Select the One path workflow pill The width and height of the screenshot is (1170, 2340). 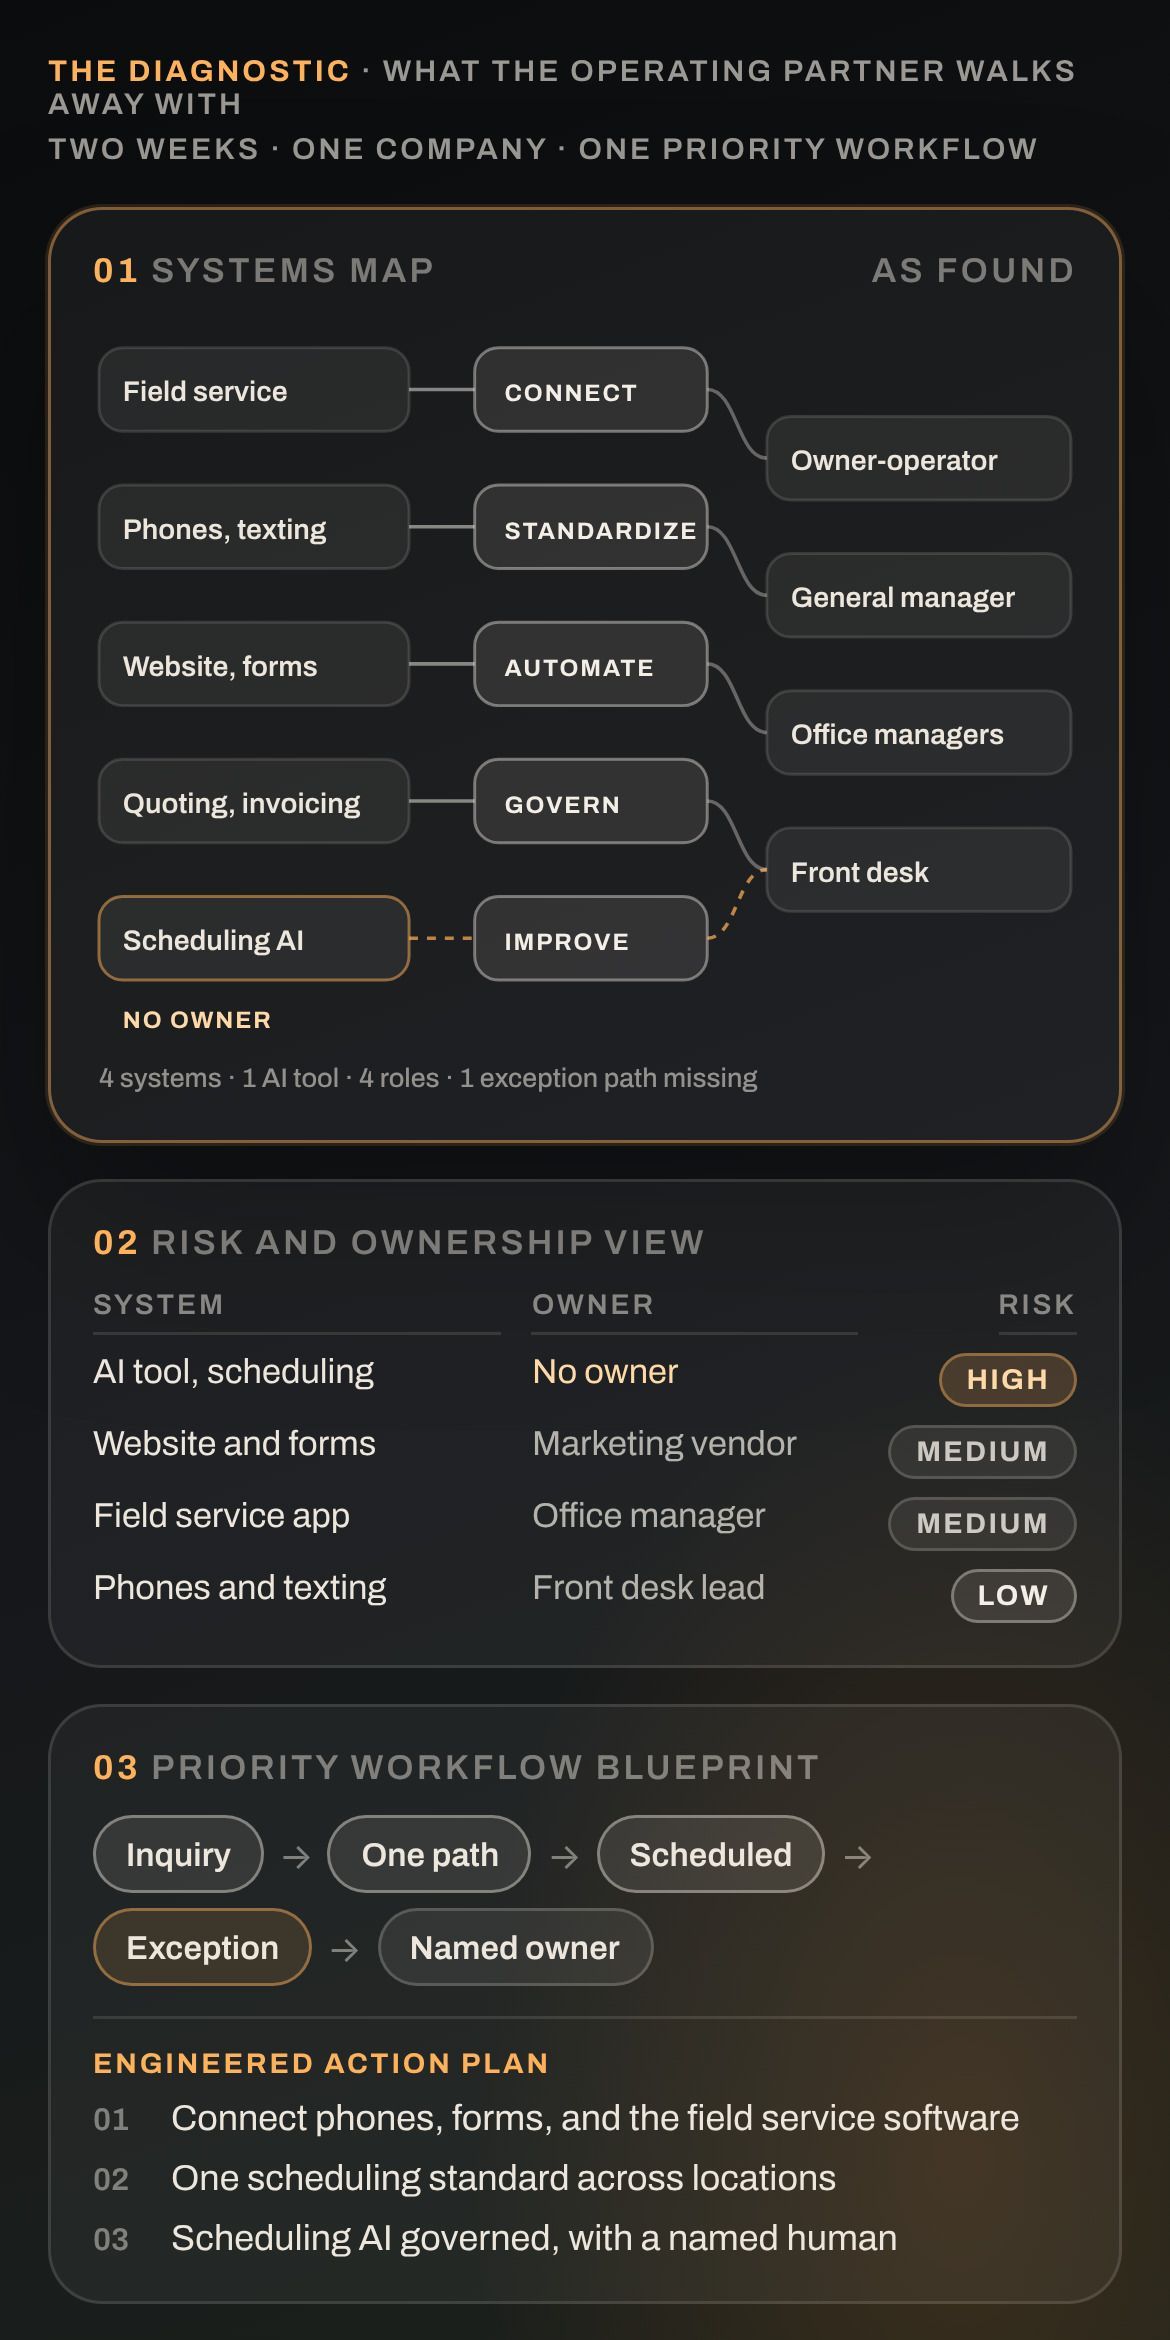(429, 1854)
